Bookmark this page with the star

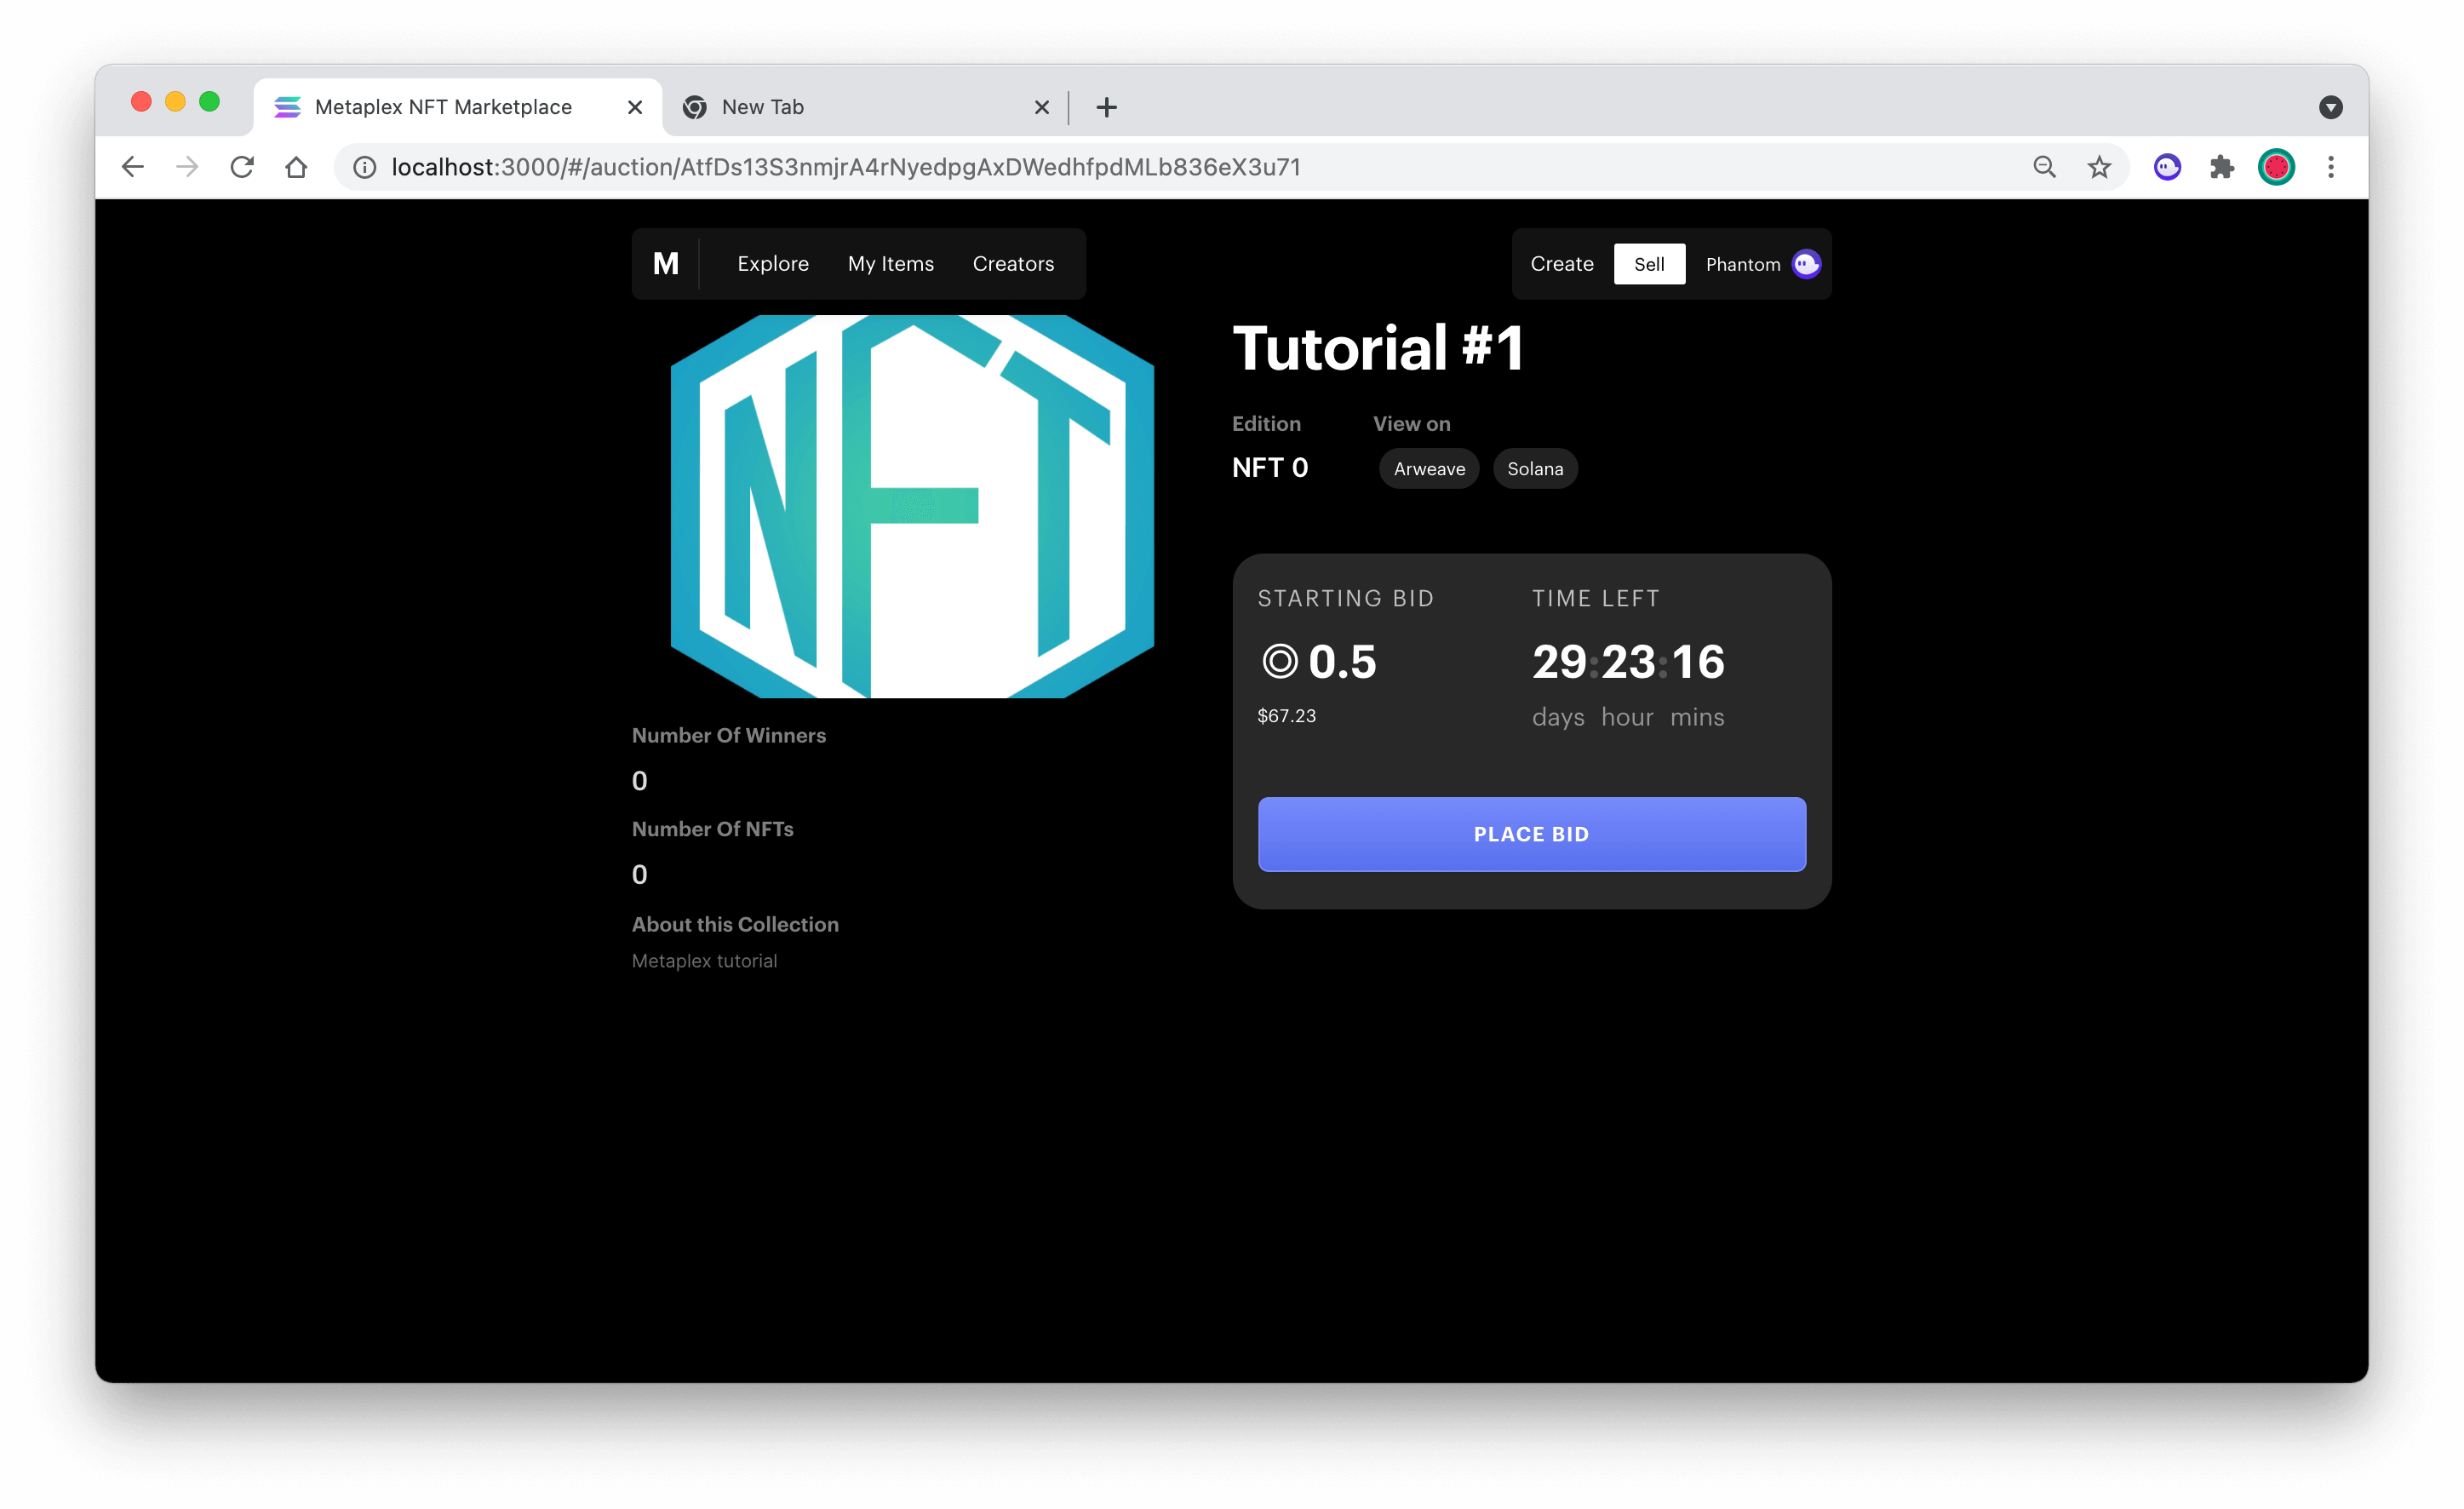(2098, 167)
